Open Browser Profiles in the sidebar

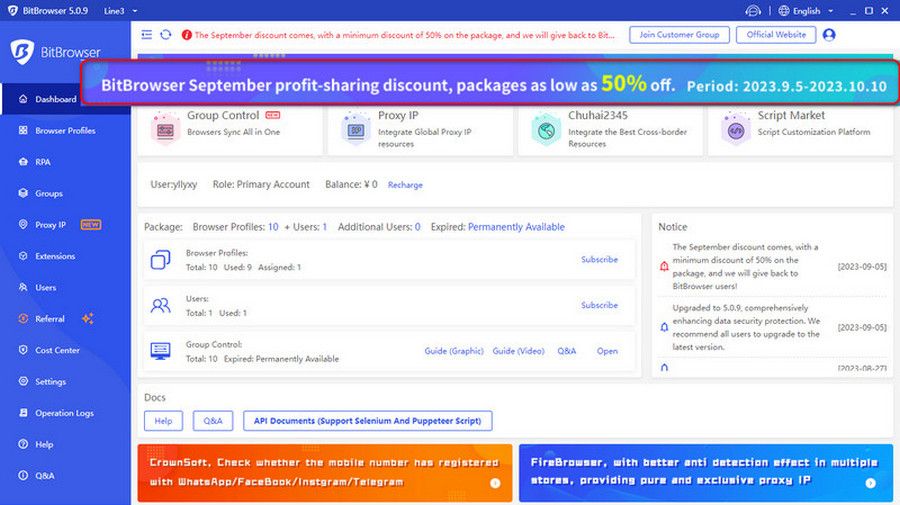click(x=65, y=131)
